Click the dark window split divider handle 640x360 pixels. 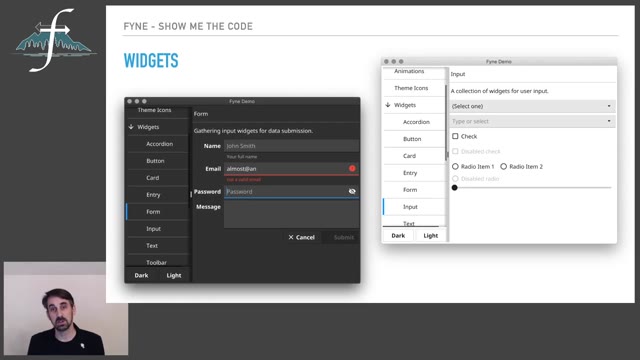[191, 195]
